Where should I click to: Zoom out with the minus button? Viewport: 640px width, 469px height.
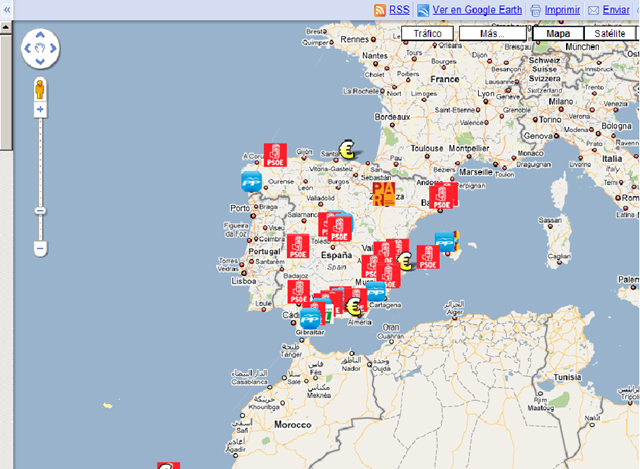point(40,248)
